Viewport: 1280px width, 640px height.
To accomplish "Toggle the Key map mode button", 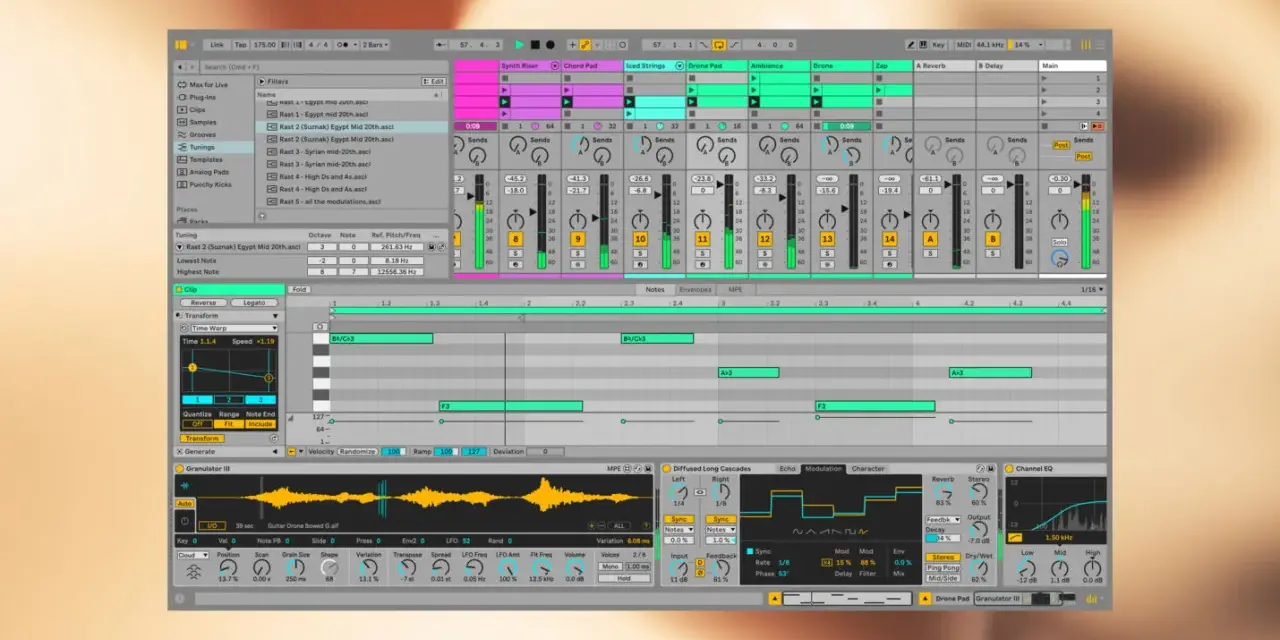I will (938, 45).
